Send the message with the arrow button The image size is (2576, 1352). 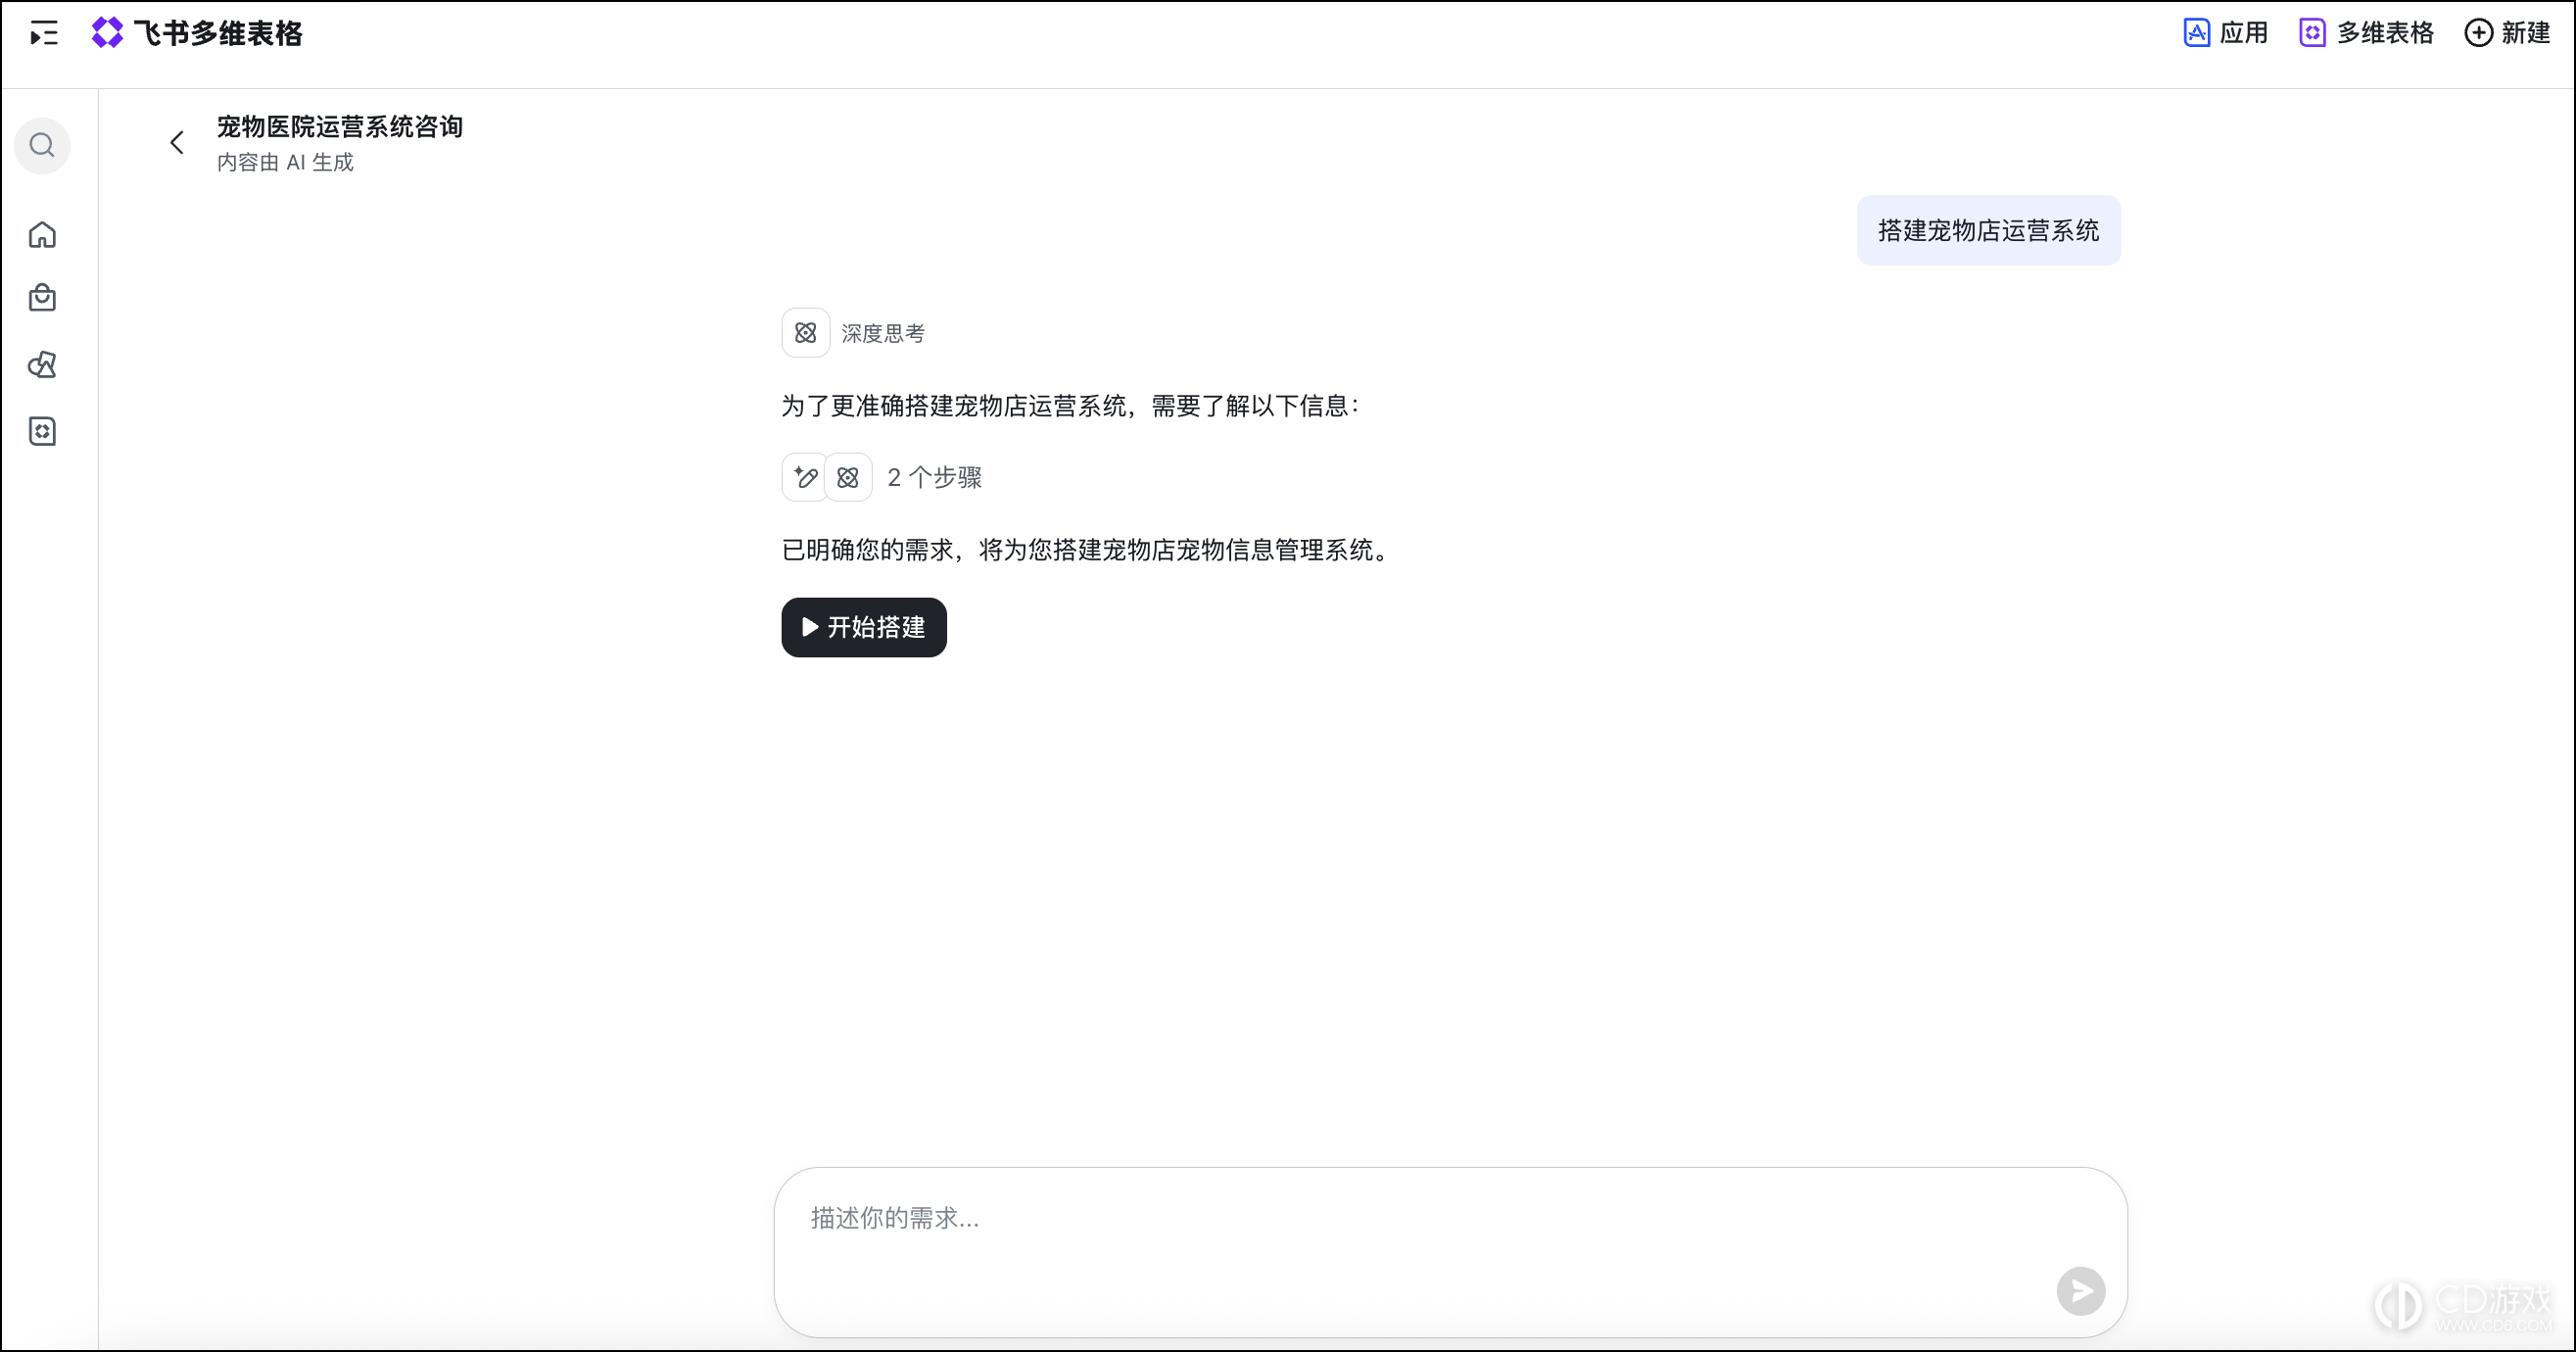tap(2081, 1291)
